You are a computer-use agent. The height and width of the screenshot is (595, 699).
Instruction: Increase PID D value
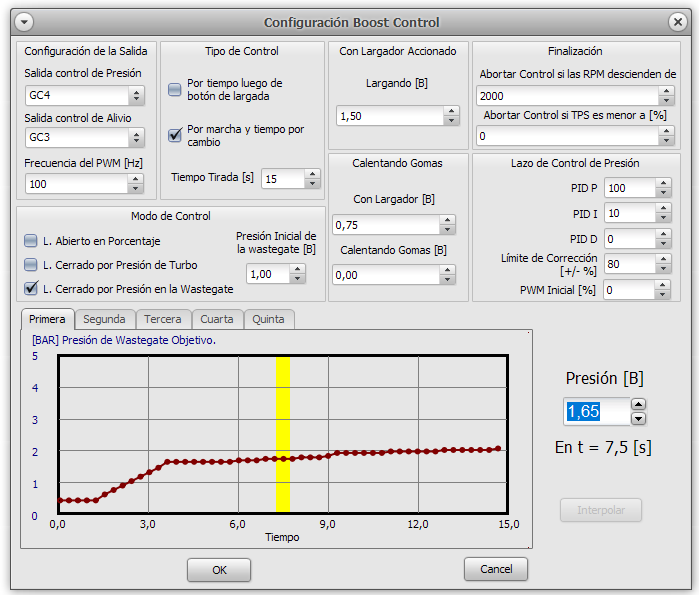(663, 234)
